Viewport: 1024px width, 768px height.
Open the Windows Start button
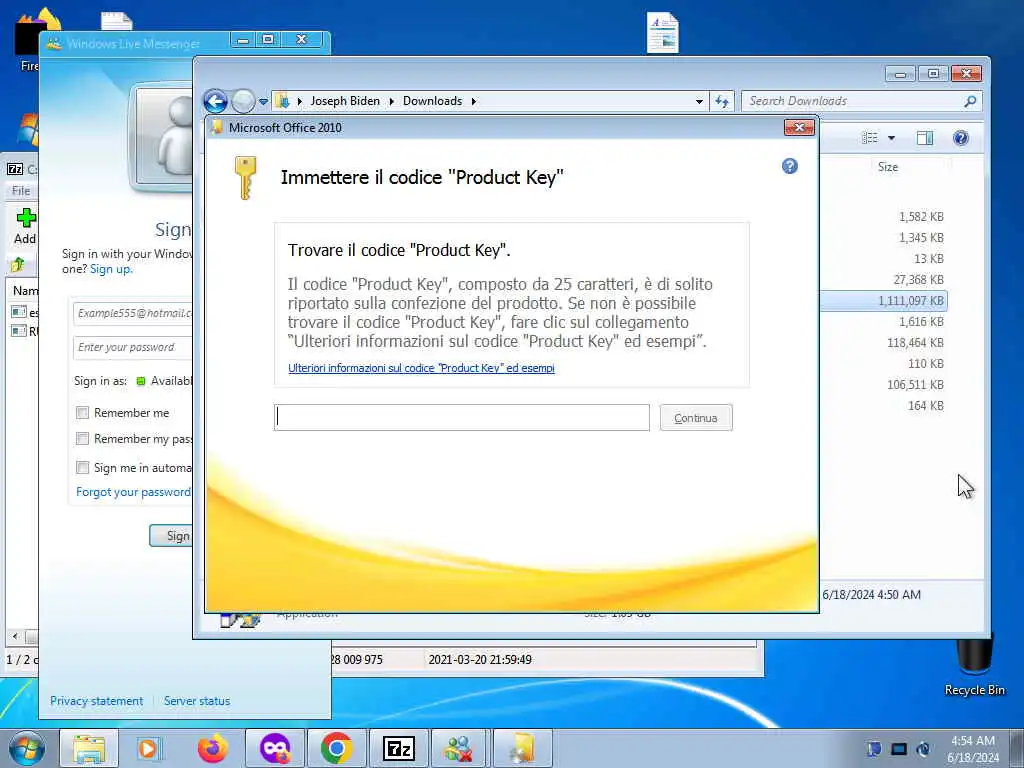[26, 748]
